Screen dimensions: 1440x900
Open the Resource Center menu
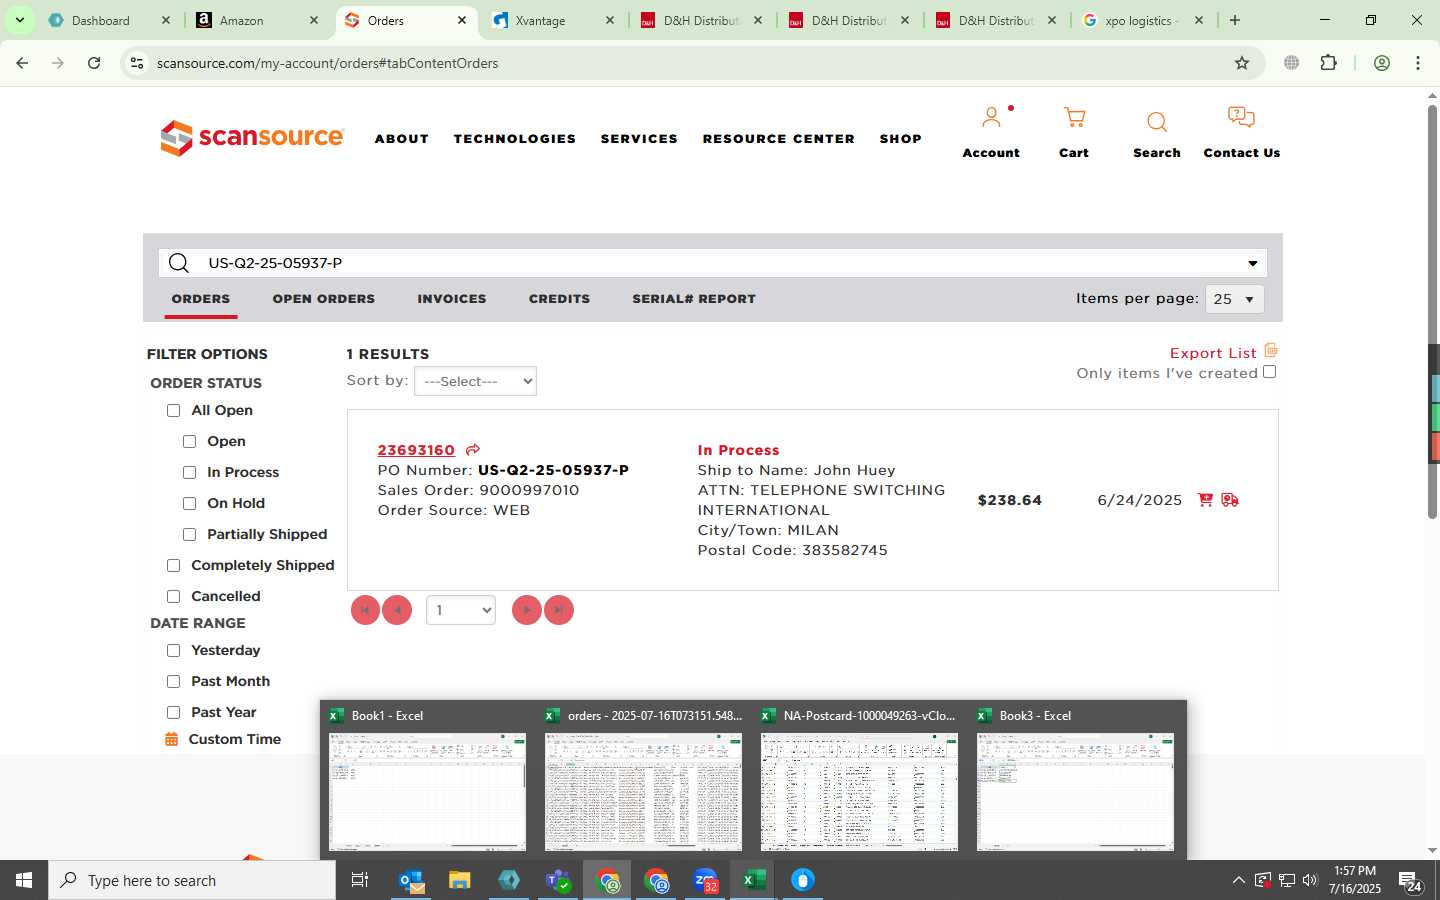tap(779, 139)
